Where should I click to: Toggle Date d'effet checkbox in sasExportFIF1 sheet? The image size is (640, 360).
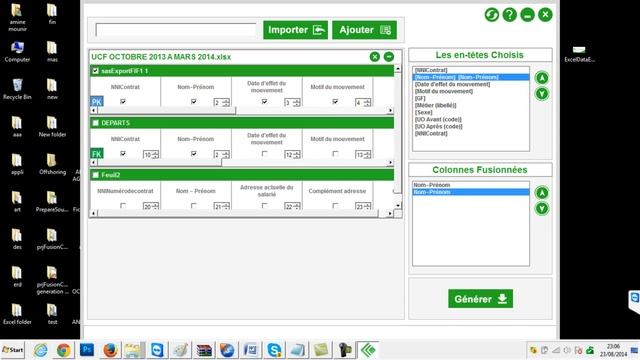coord(264,102)
